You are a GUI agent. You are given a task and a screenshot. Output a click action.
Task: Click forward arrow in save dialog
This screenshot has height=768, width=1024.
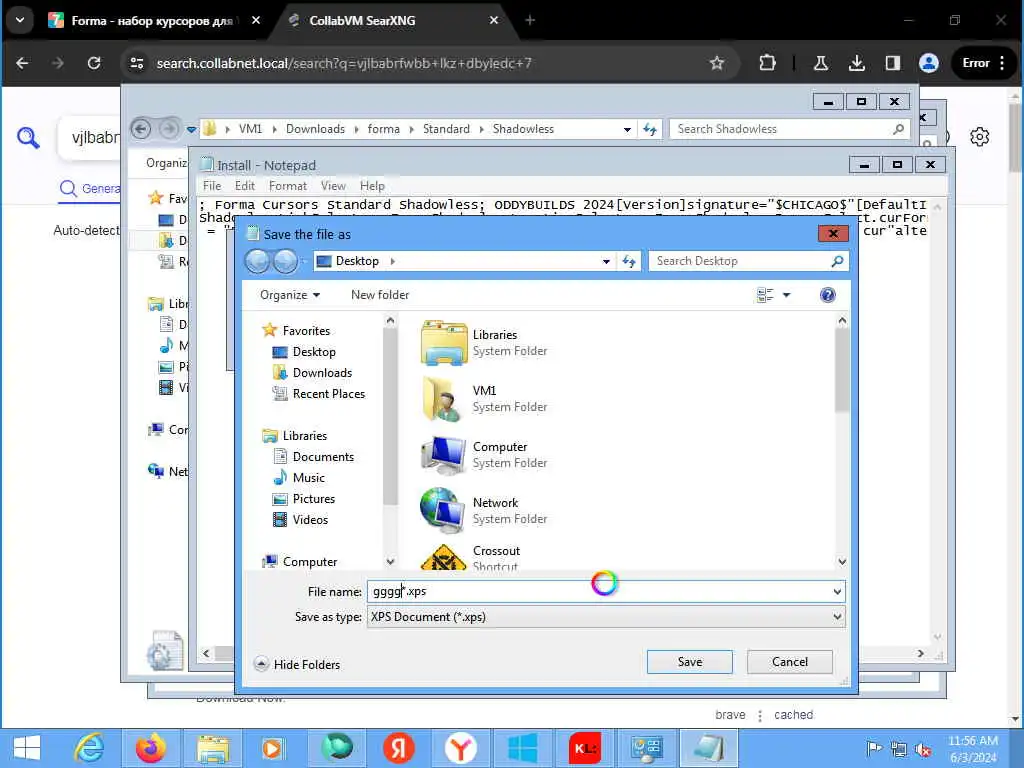[x=285, y=261]
